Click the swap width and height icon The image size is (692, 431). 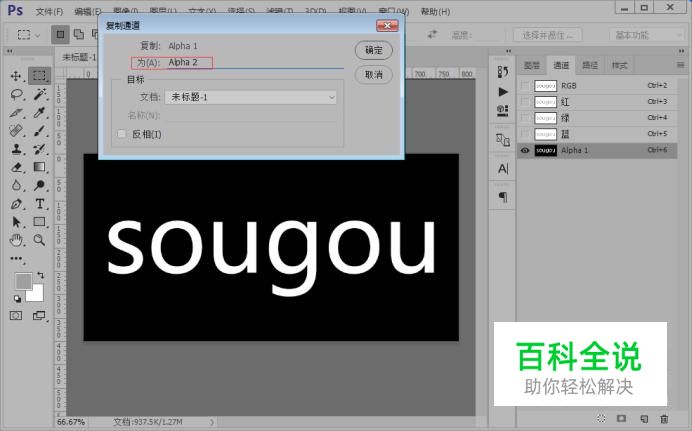[432, 34]
